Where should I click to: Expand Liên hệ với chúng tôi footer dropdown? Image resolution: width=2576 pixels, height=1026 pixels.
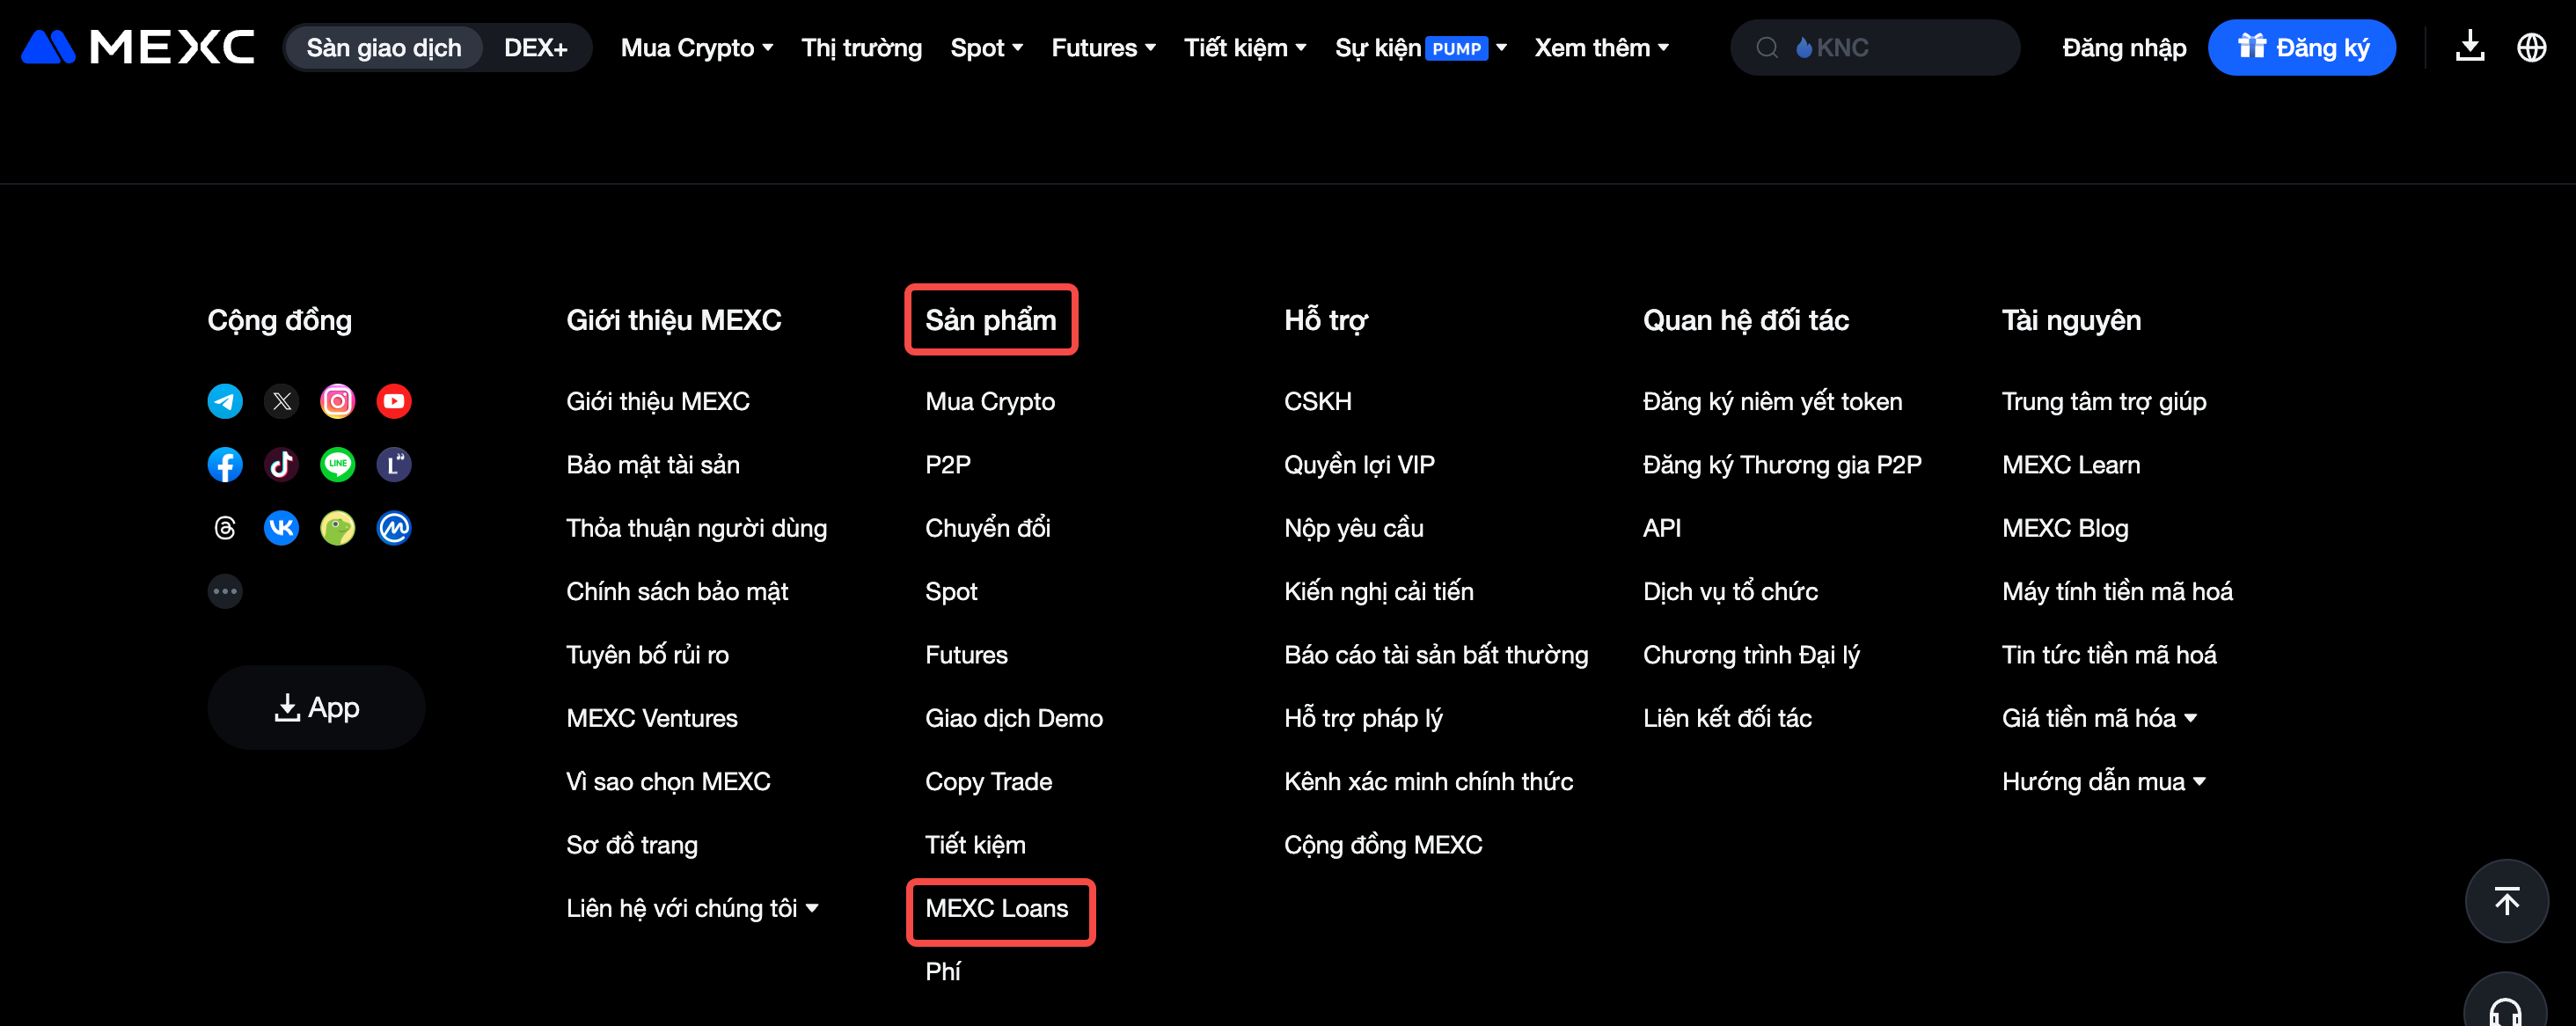tap(692, 908)
